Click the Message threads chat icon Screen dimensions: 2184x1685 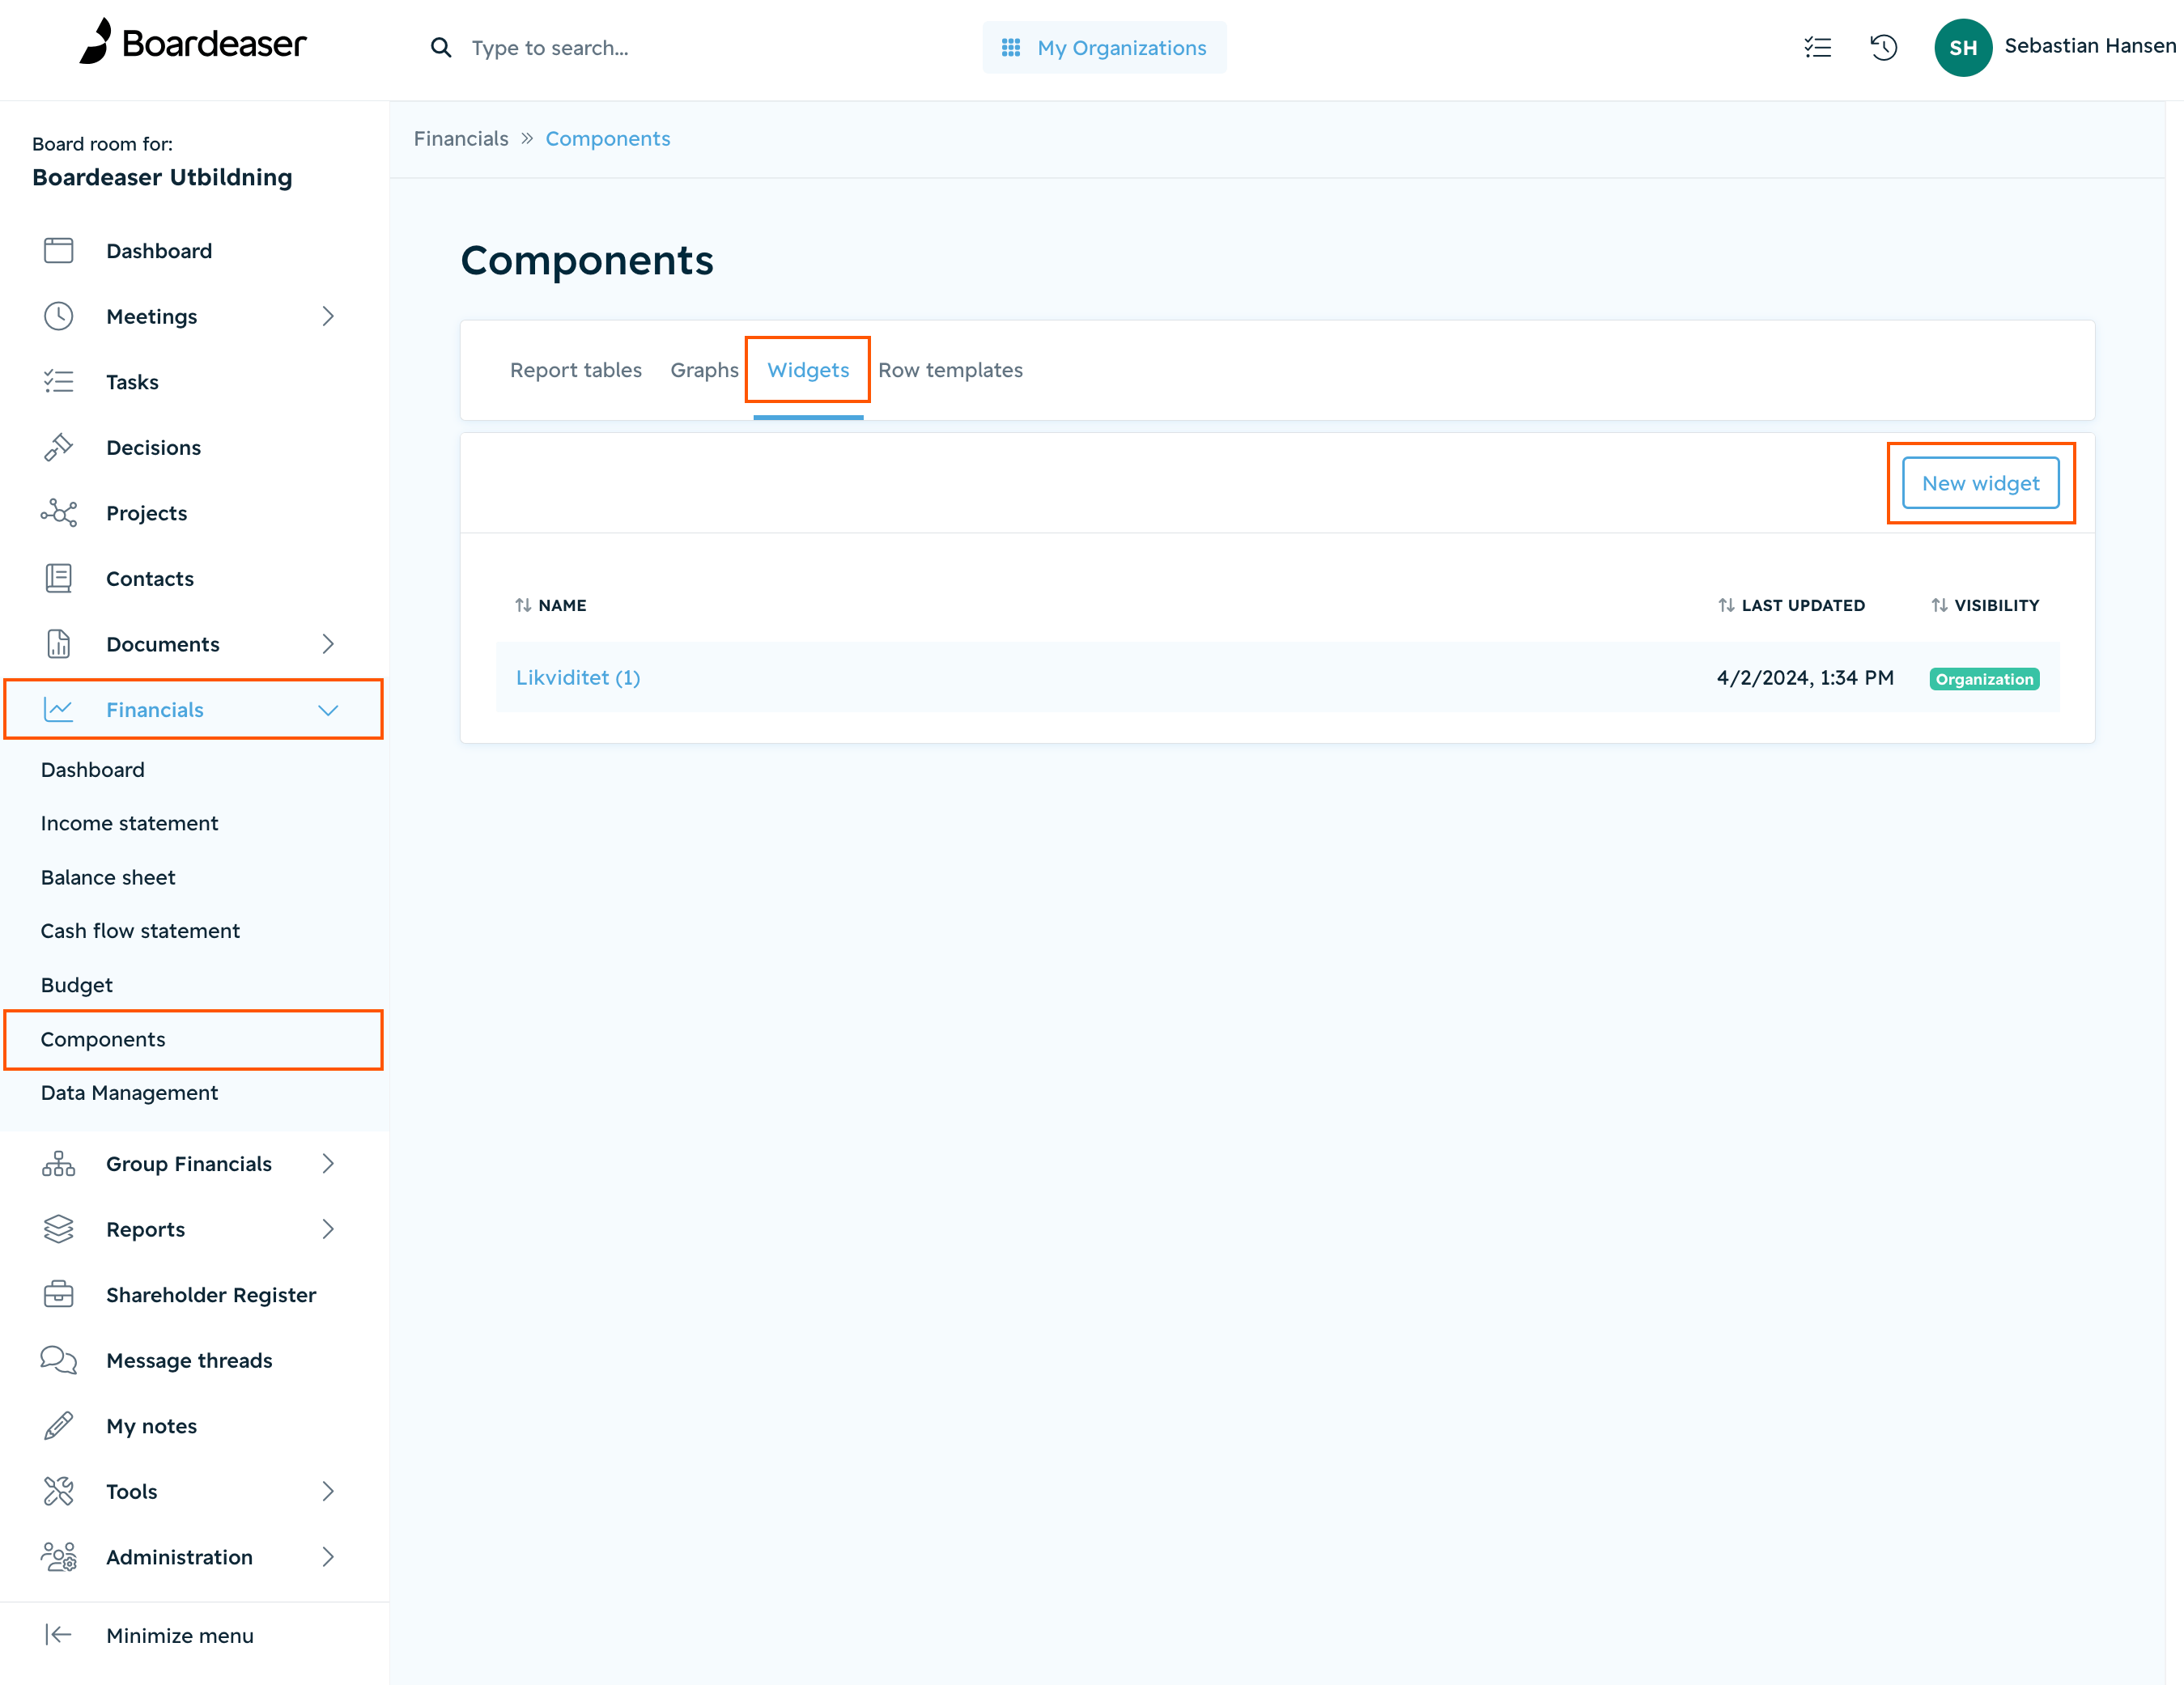click(58, 1360)
